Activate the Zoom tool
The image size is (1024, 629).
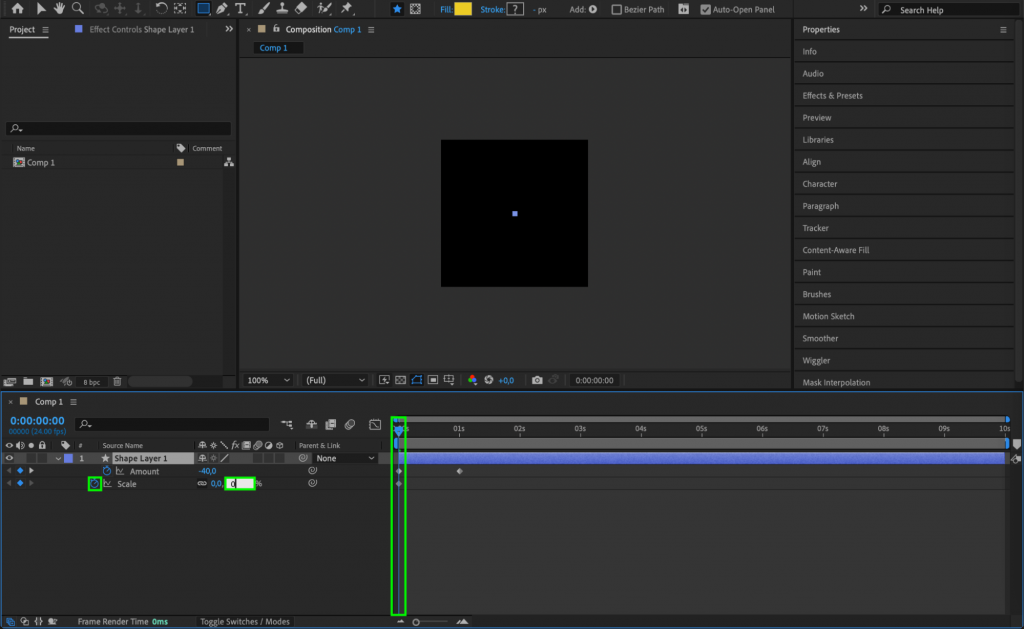click(75, 8)
